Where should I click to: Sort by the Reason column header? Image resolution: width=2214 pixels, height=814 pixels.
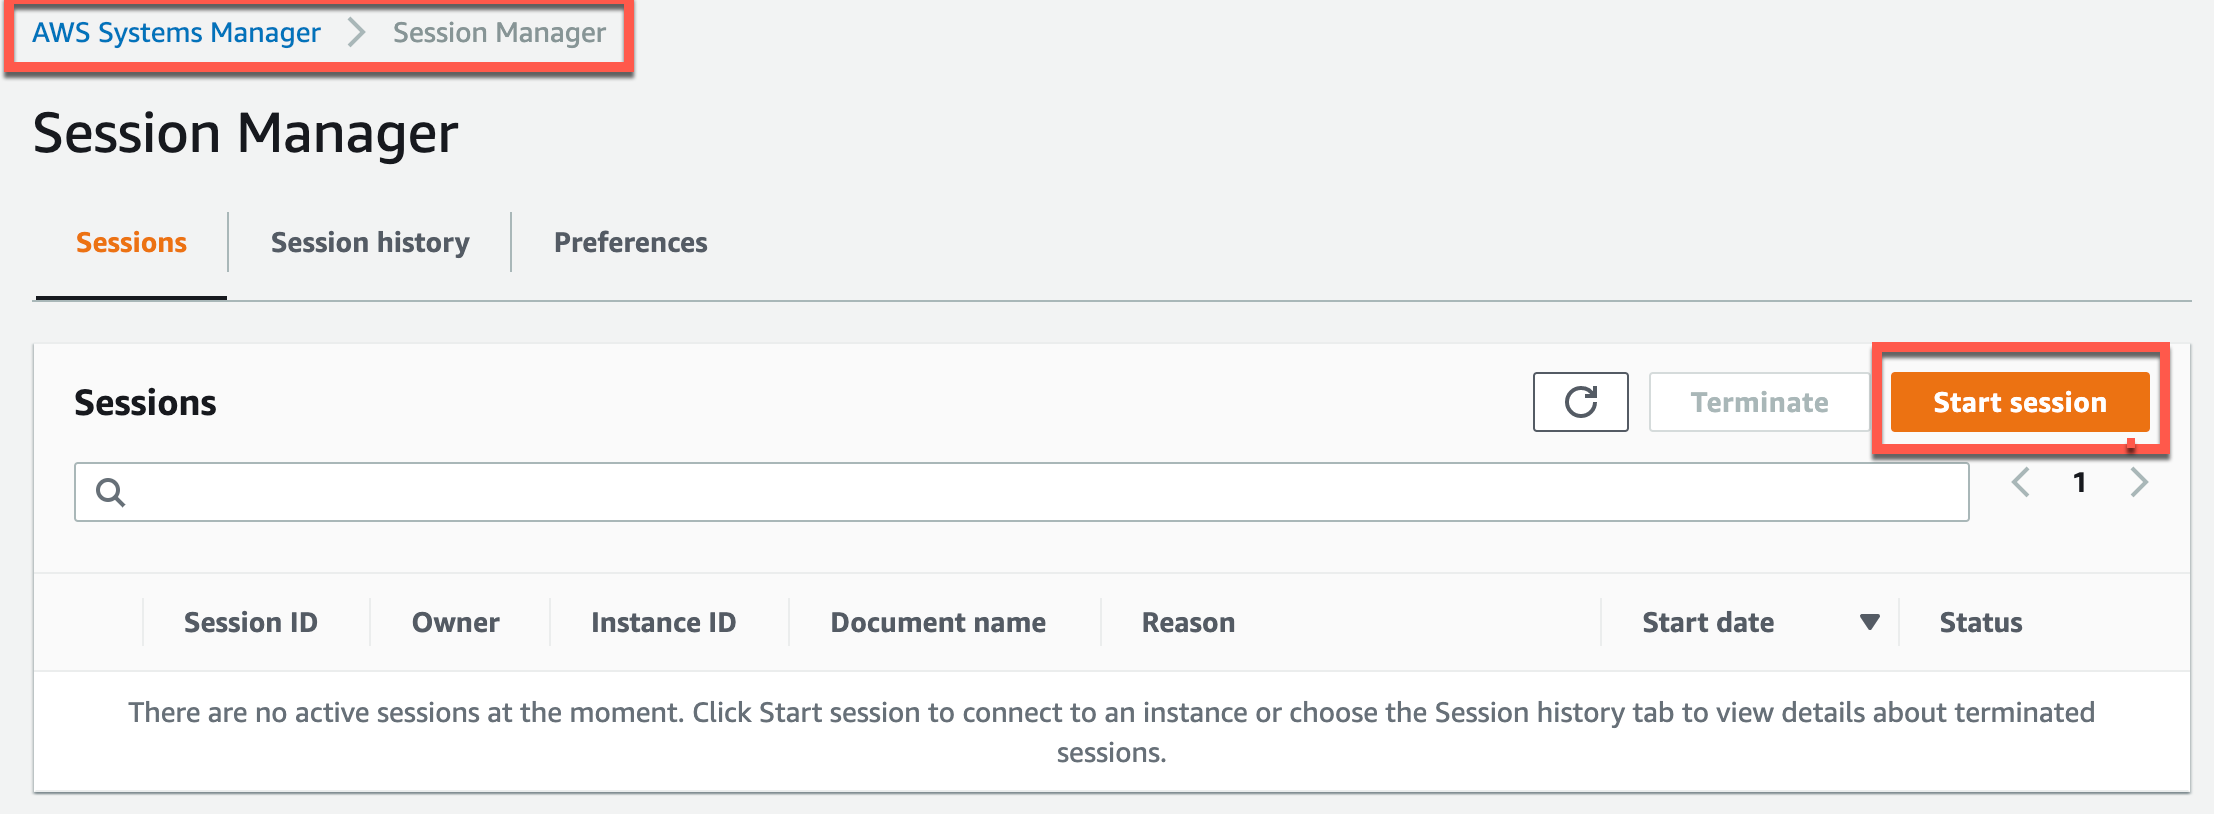pos(1188,622)
